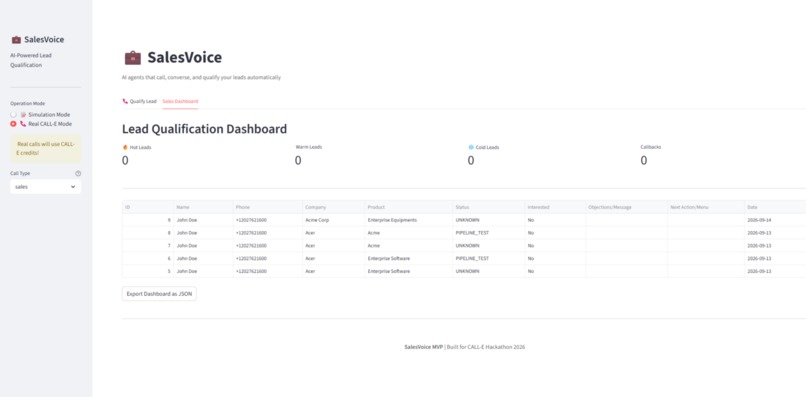
Task: Select the ID cell with value 7
Action: click(x=148, y=246)
